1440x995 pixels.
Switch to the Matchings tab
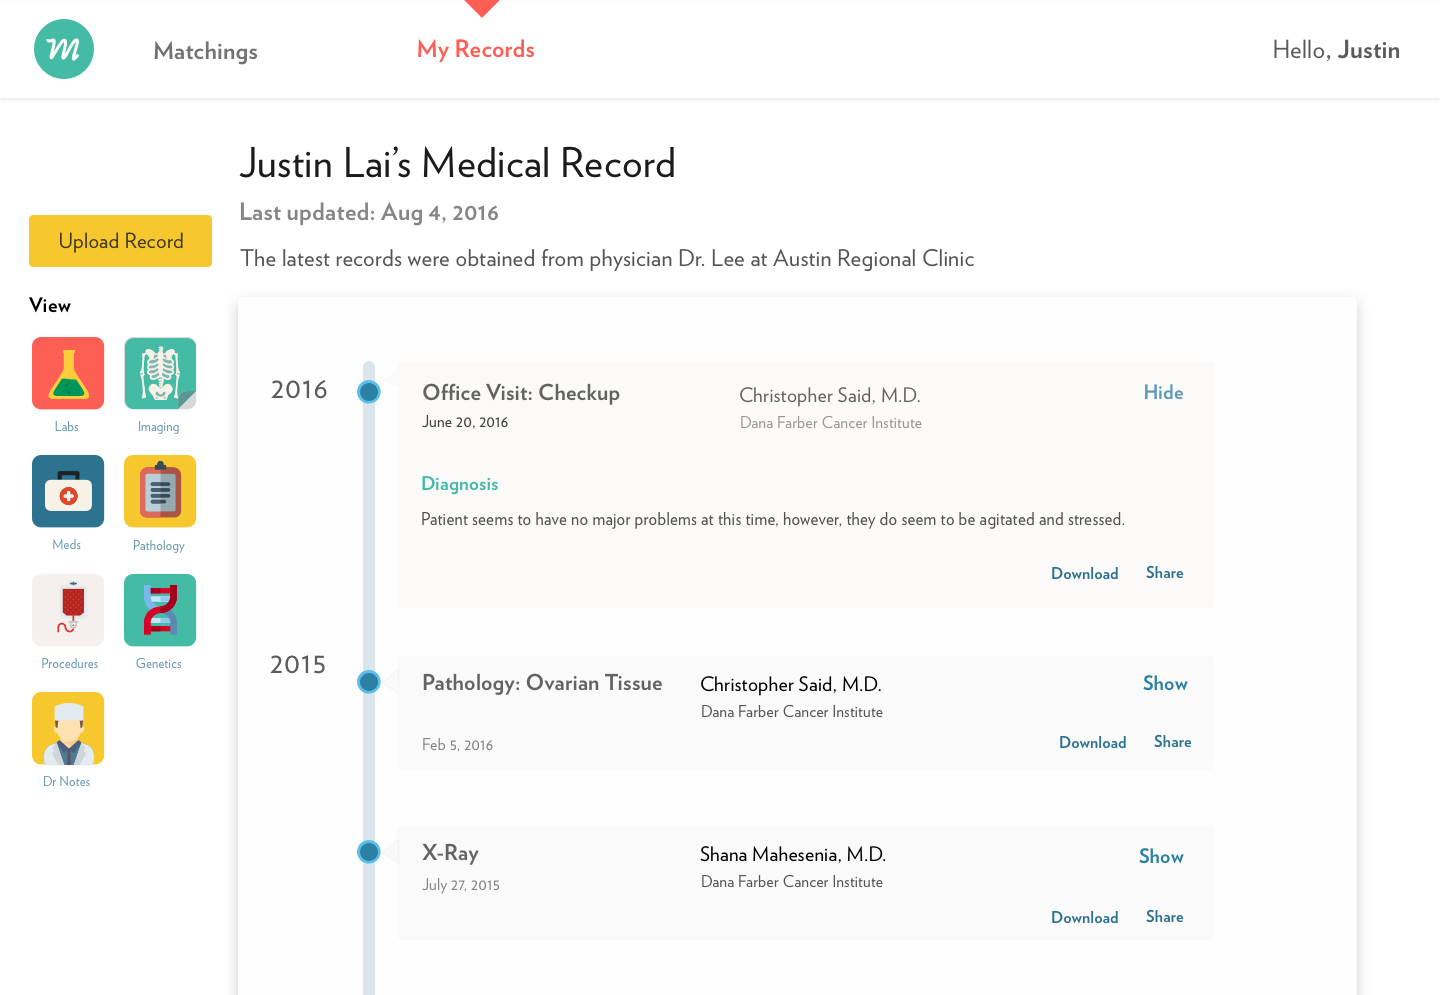coord(205,50)
